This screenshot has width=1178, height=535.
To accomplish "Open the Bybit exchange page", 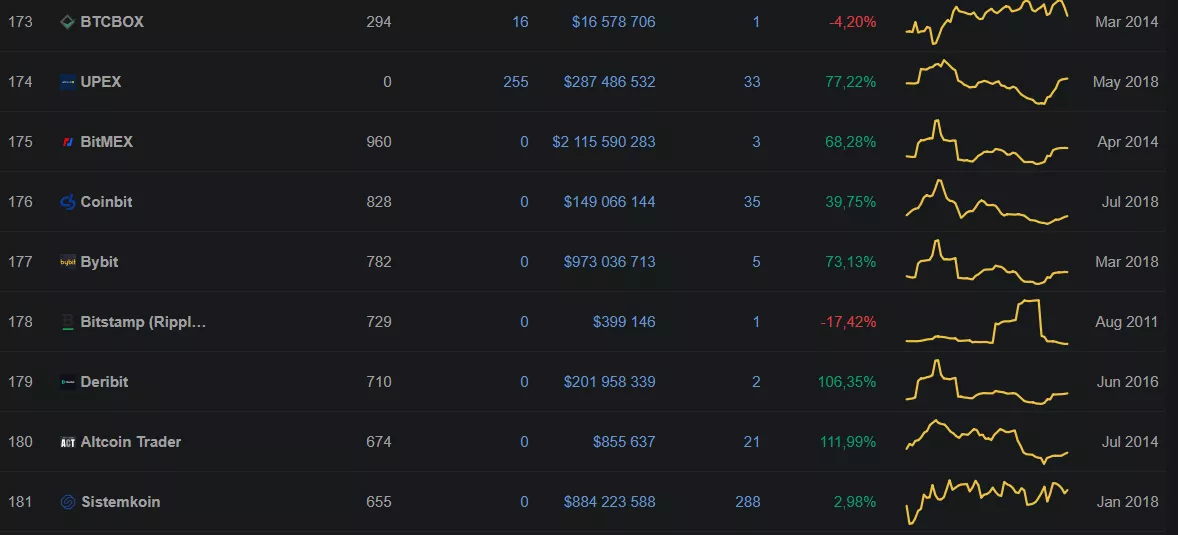I will coord(99,262).
